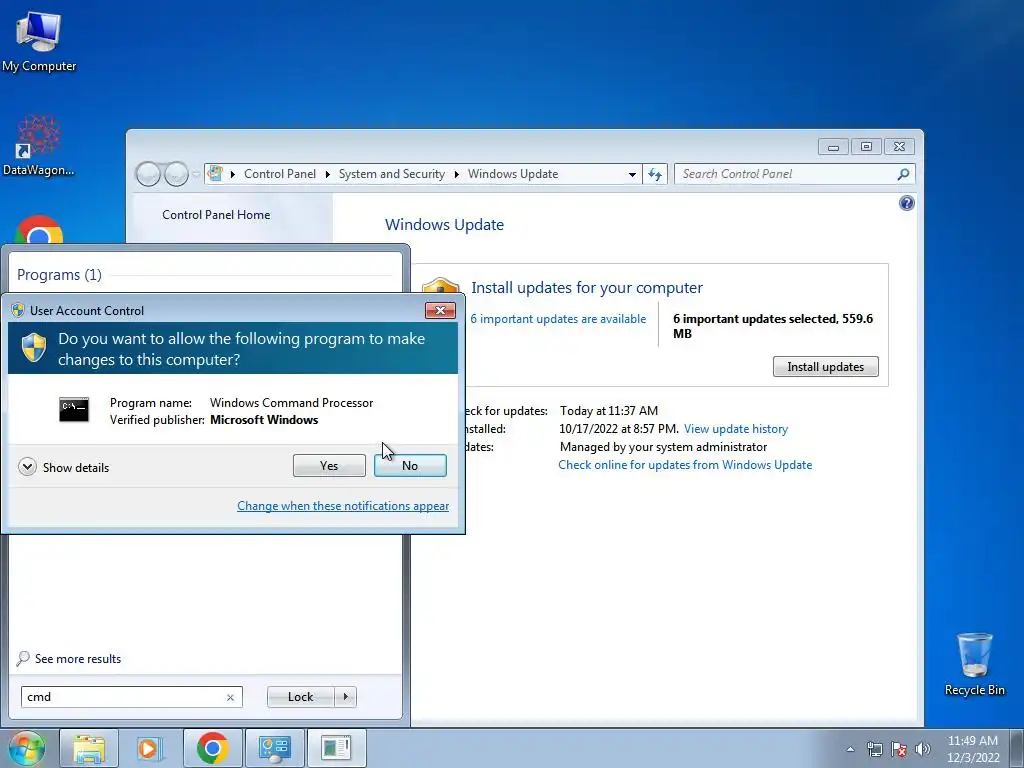Viewport: 1024px width, 768px height.
Task: Click the Control Panel breadcrumb segment
Action: (280, 174)
